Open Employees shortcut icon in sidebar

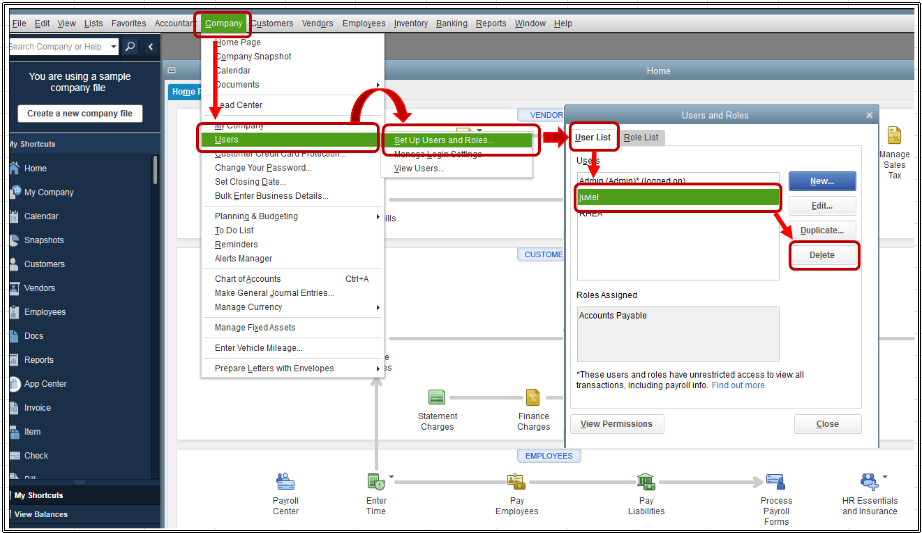[14, 312]
